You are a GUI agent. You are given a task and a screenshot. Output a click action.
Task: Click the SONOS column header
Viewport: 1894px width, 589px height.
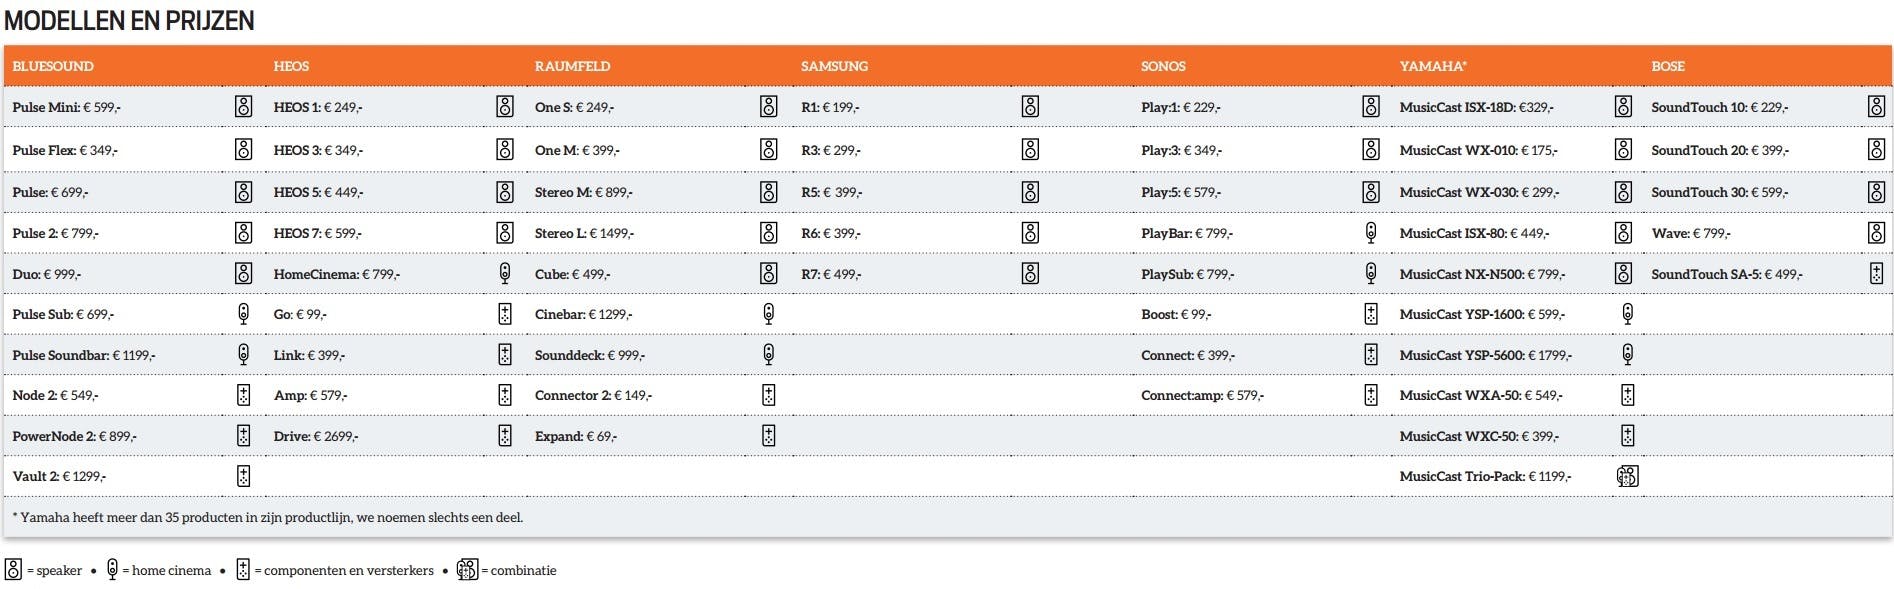pyautogui.click(x=1163, y=66)
